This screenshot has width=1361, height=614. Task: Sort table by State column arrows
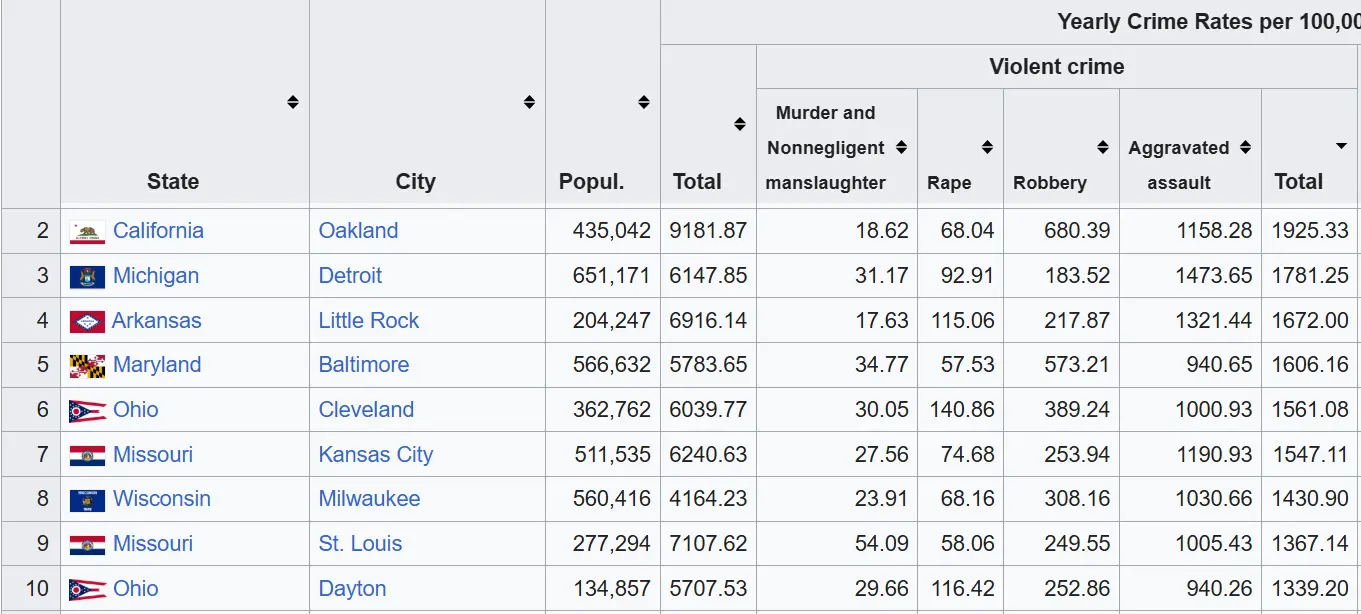(x=292, y=102)
